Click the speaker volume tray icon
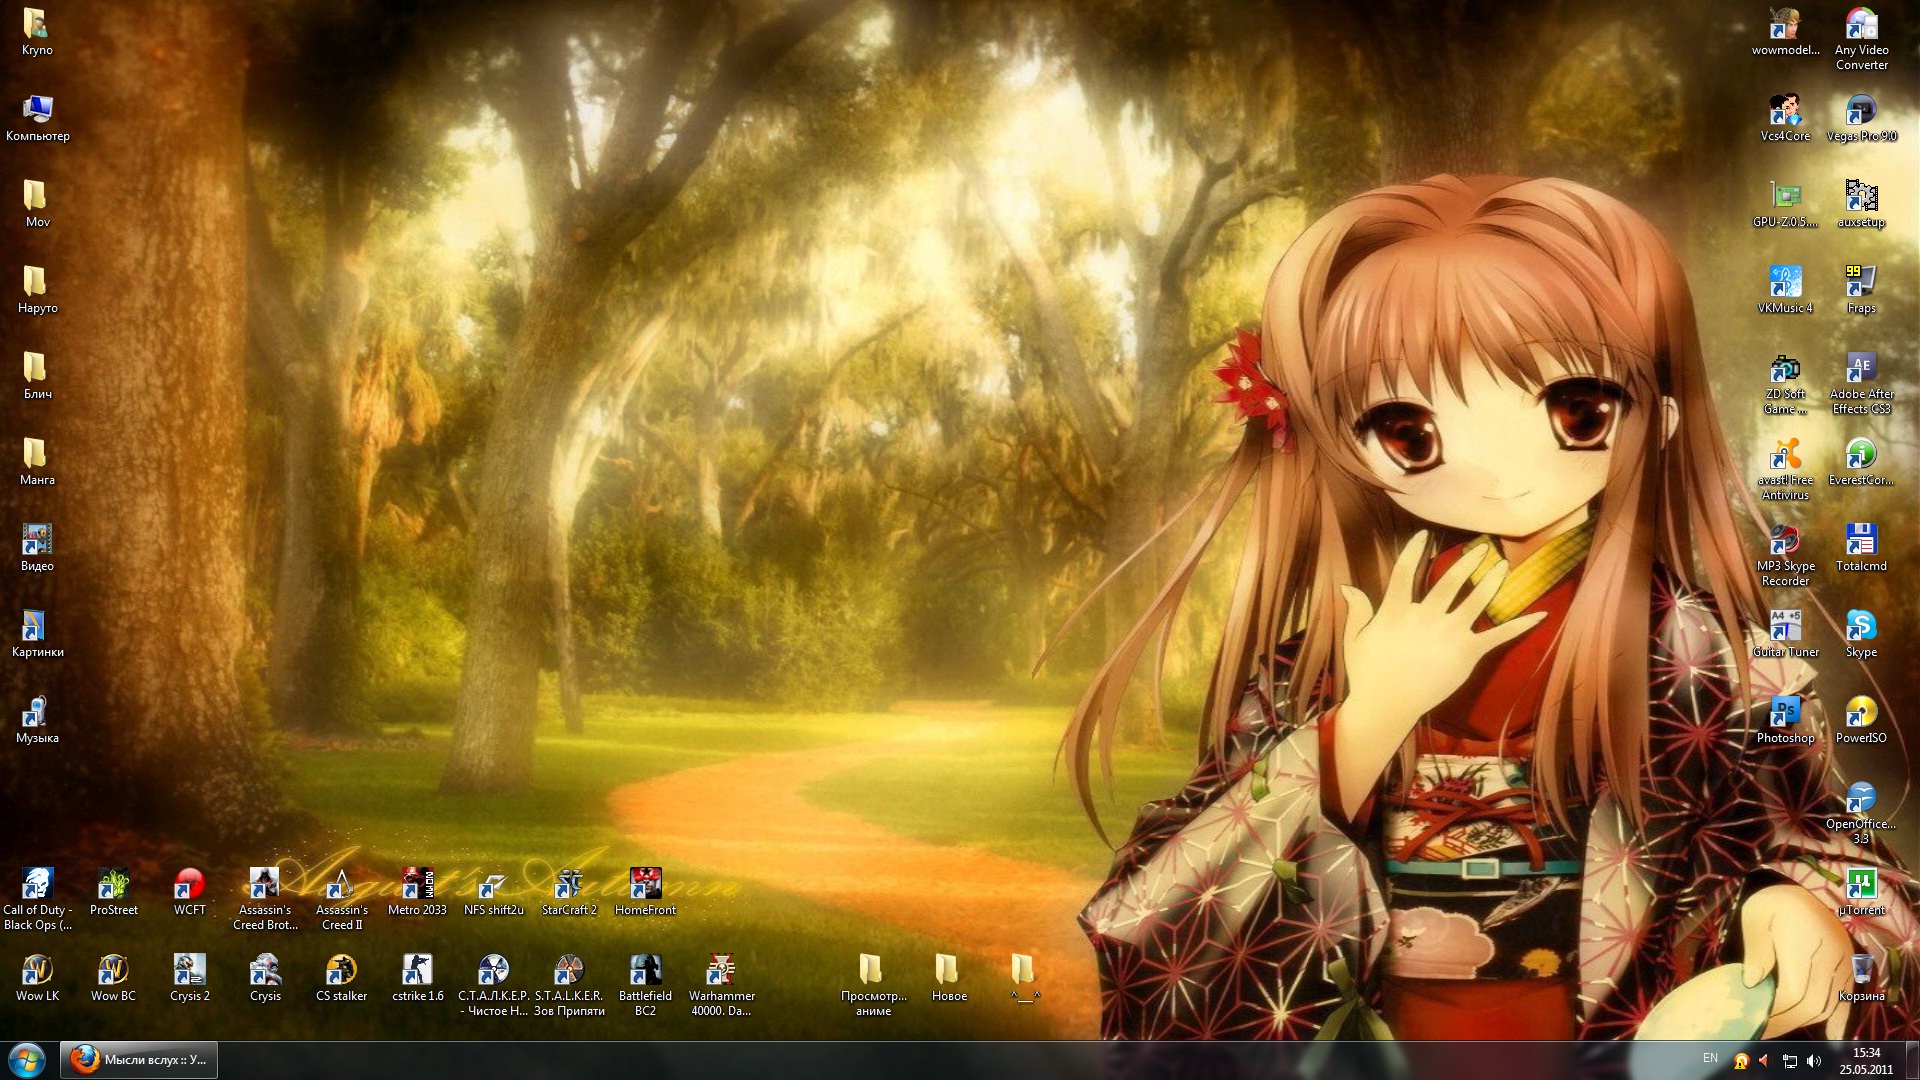Image resolution: width=1920 pixels, height=1080 pixels. 1814,1061
